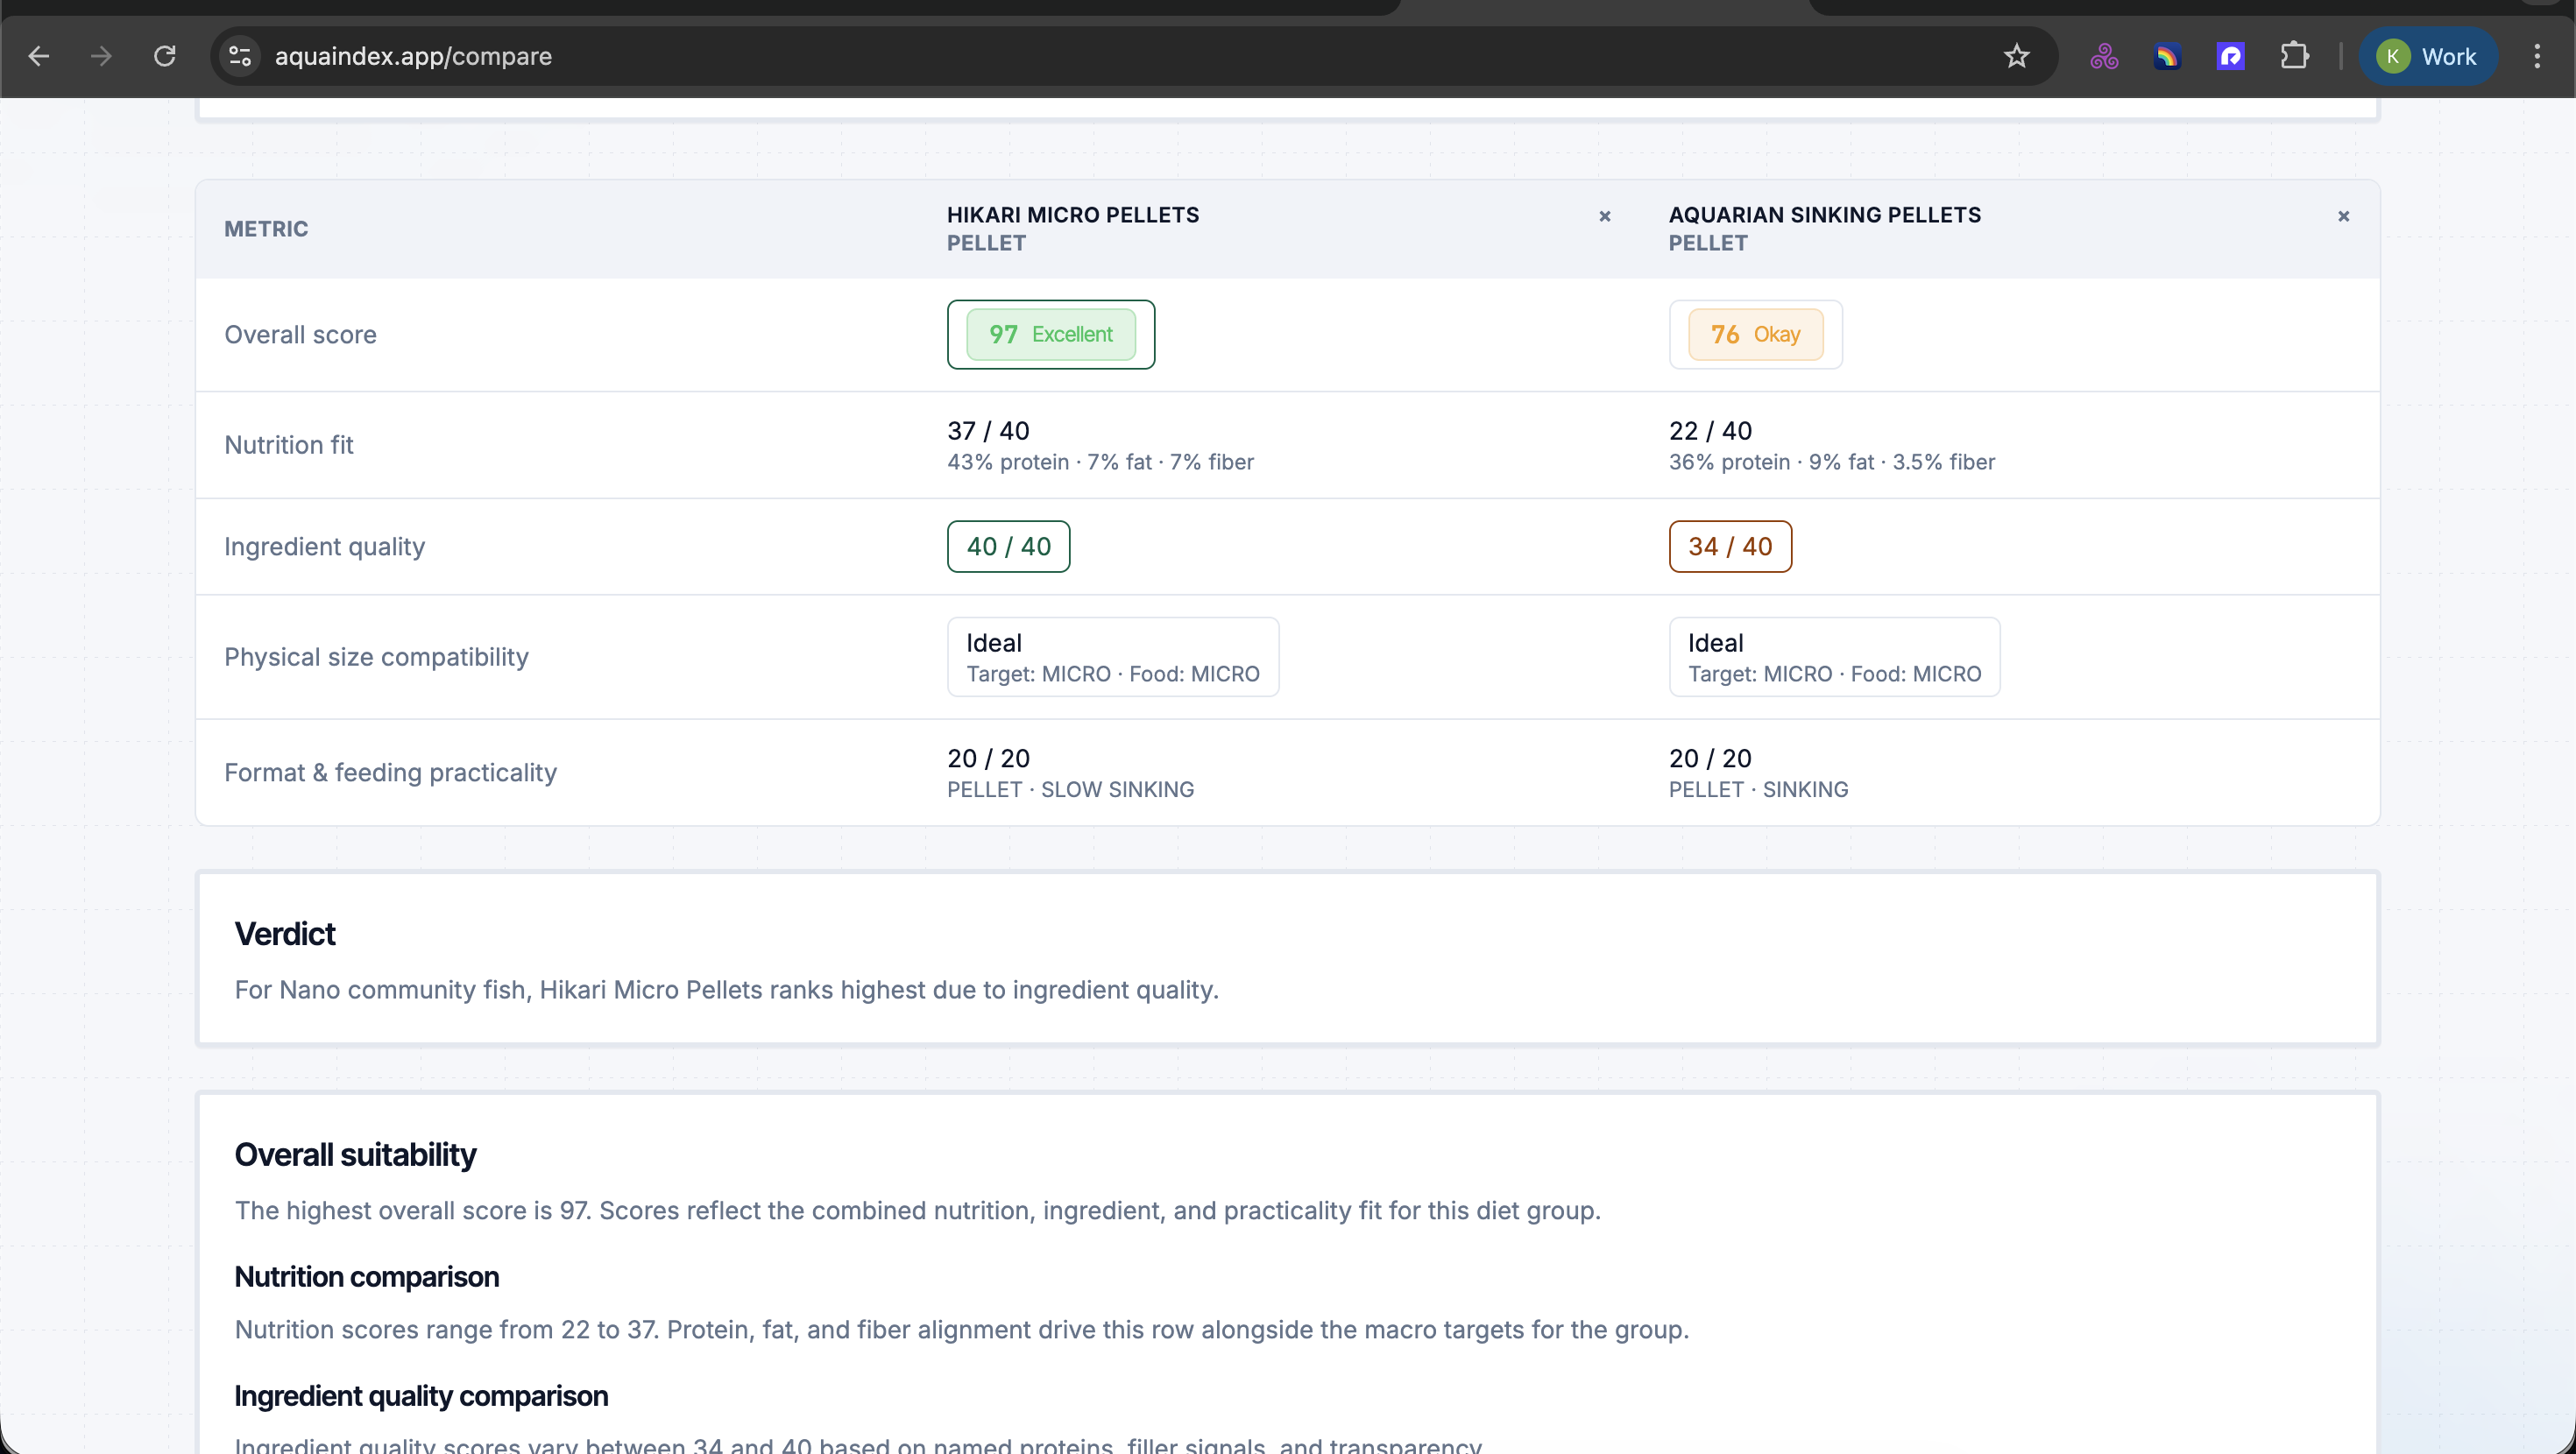This screenshot has width=2576, height=1454.
Task: Open Chrome's three-dot menu
Action: coord(2537,55)
